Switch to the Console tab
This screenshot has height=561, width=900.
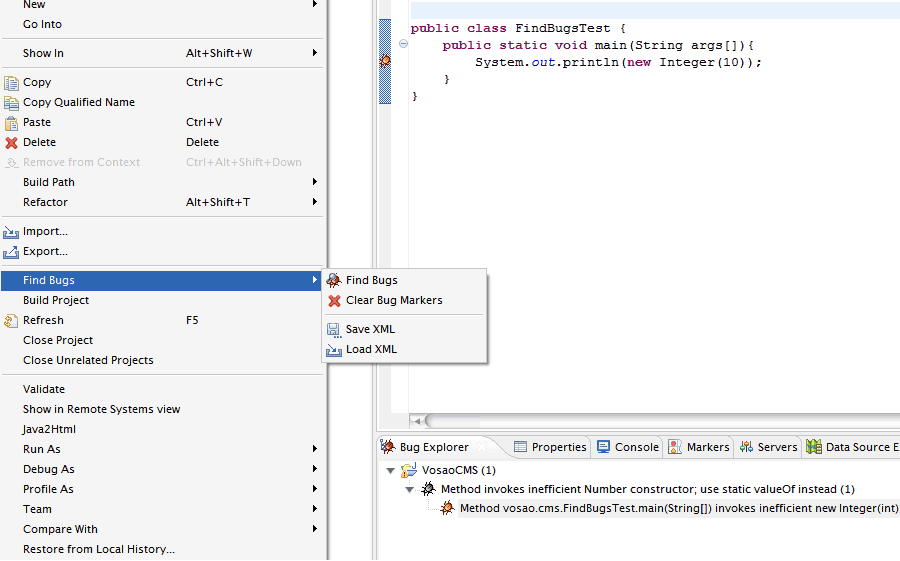[628, 447]
